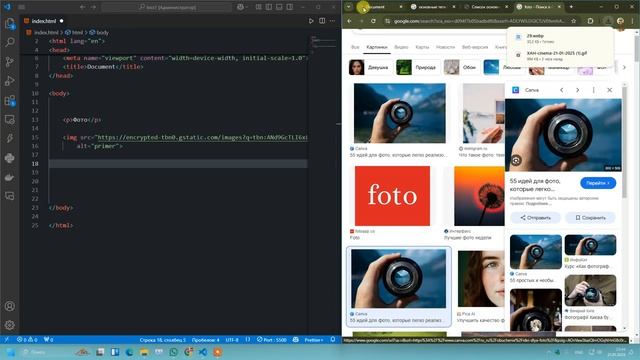Open the body breadcrumb dropdown
This screenshot has width=640, height=360.
click(x=99, y=32)
